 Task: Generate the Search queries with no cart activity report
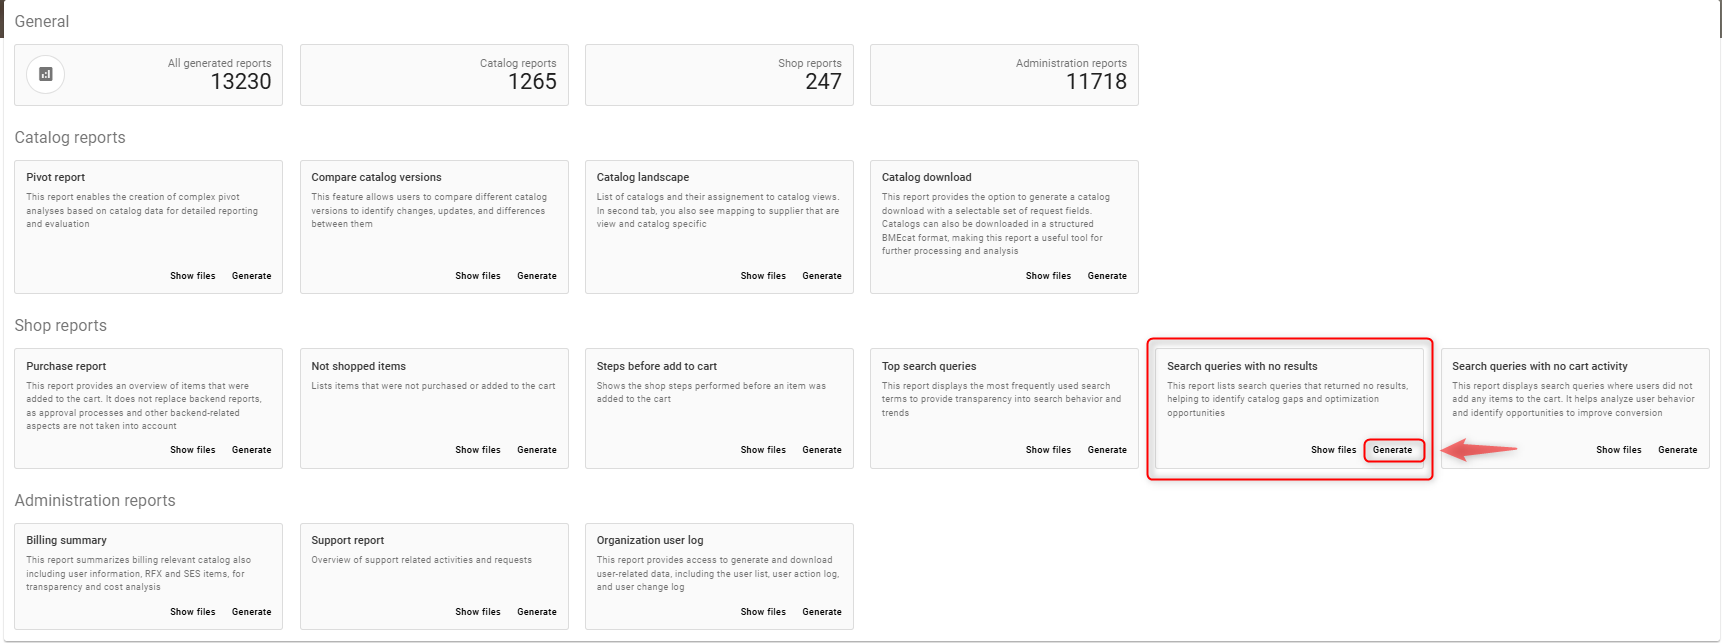(1677, 450)
